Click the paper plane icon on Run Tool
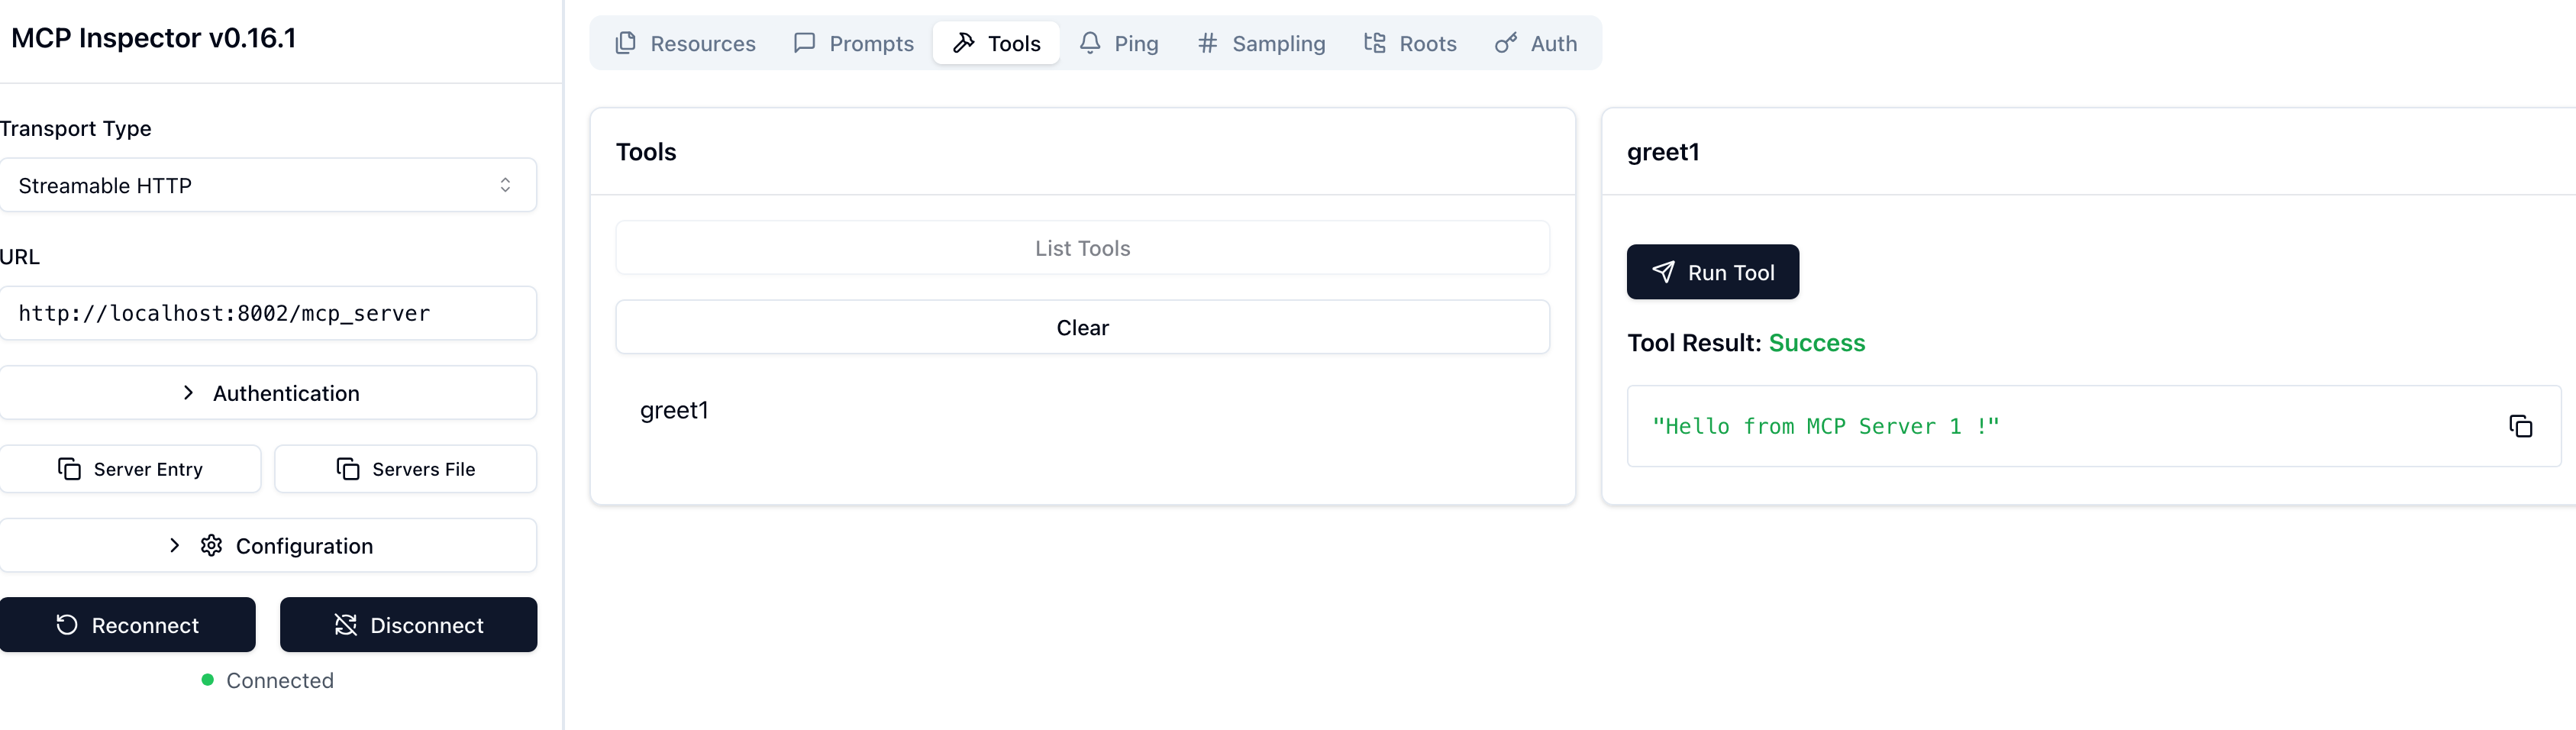 tap(1663, 272)
